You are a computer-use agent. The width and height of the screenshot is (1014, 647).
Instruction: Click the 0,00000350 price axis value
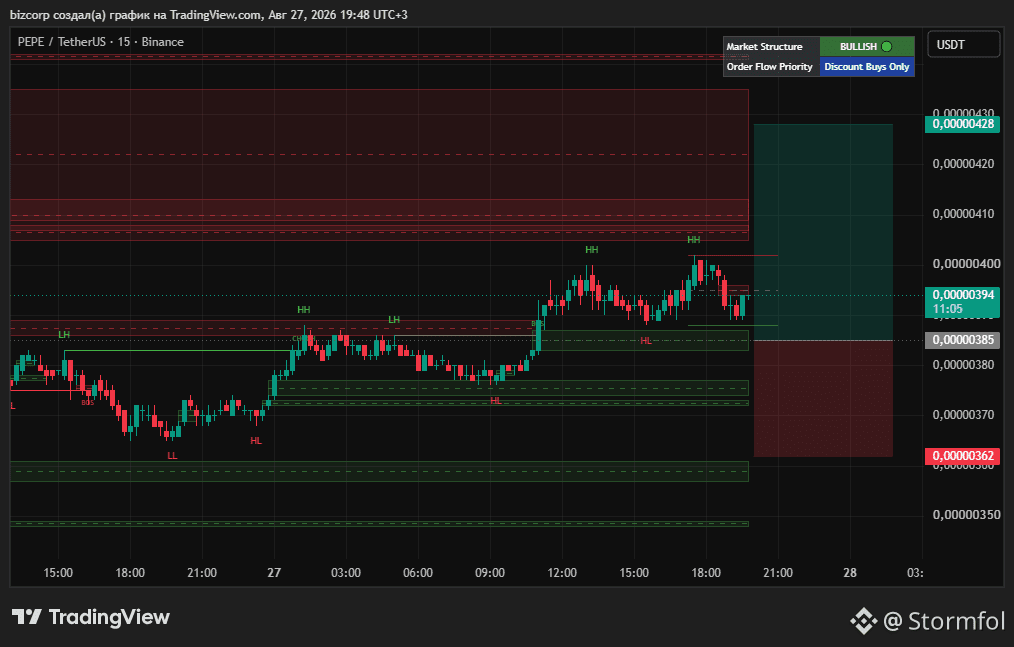point(966,515)
